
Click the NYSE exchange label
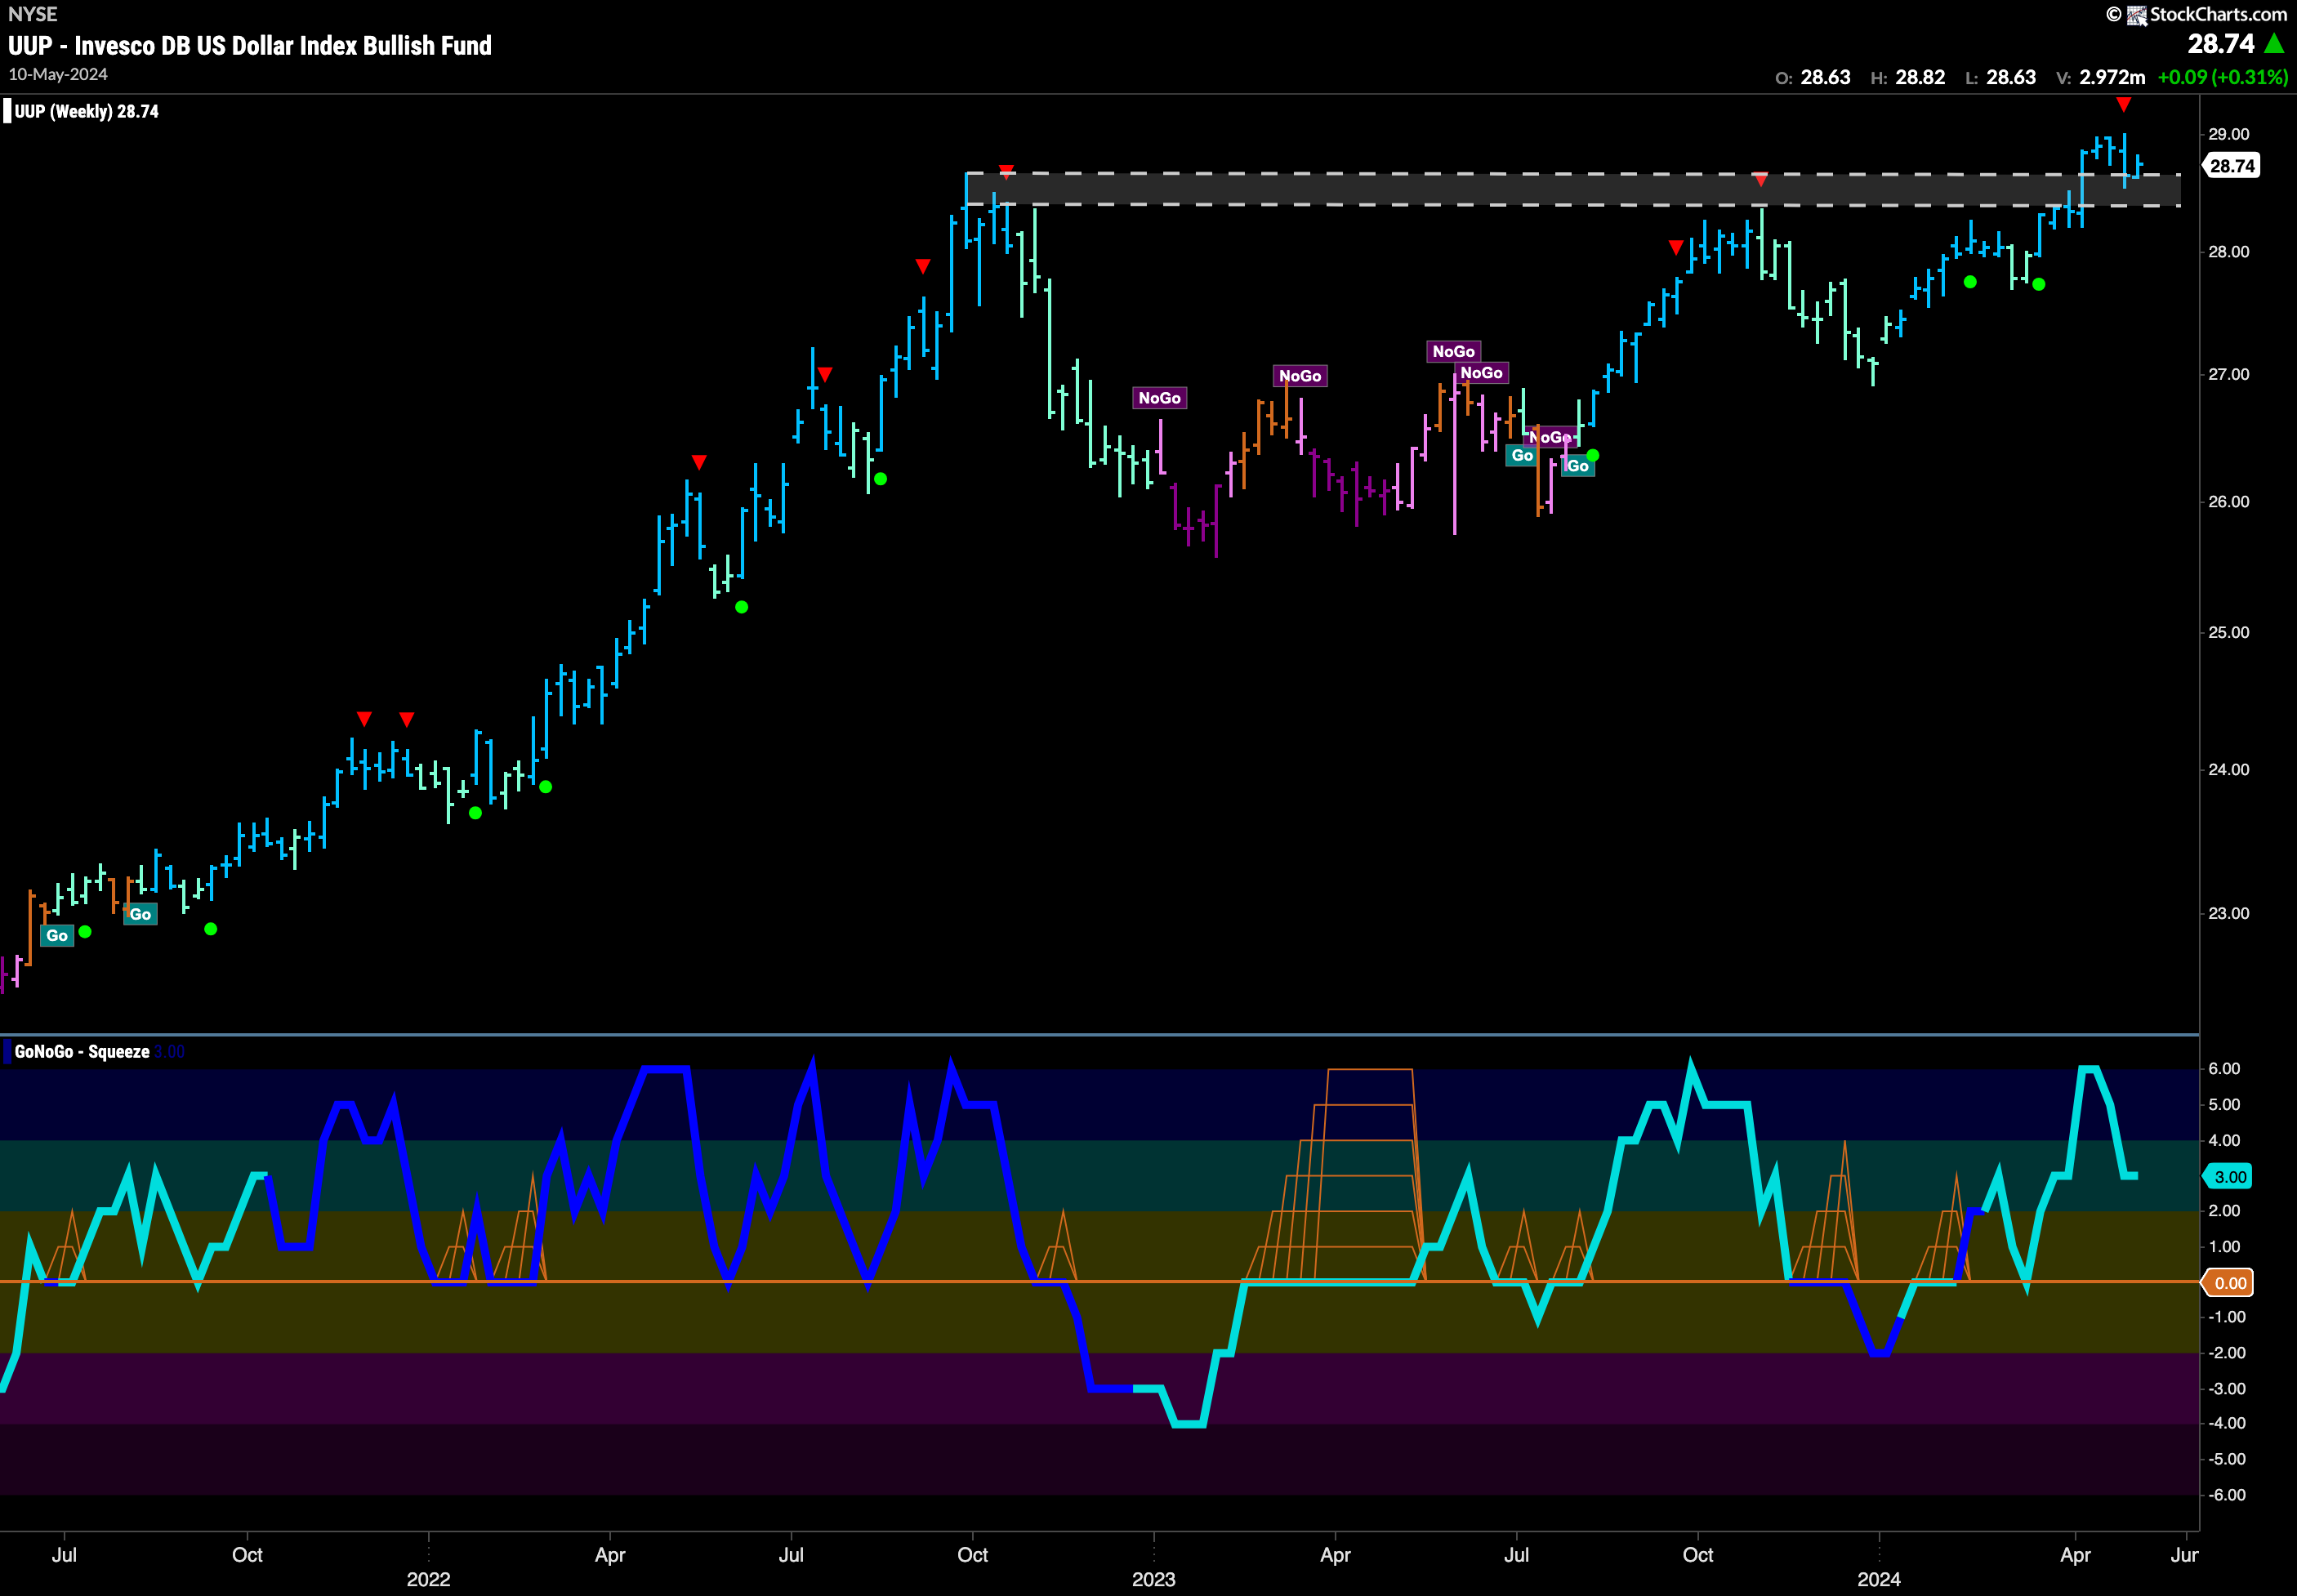(x=33, y=14)
